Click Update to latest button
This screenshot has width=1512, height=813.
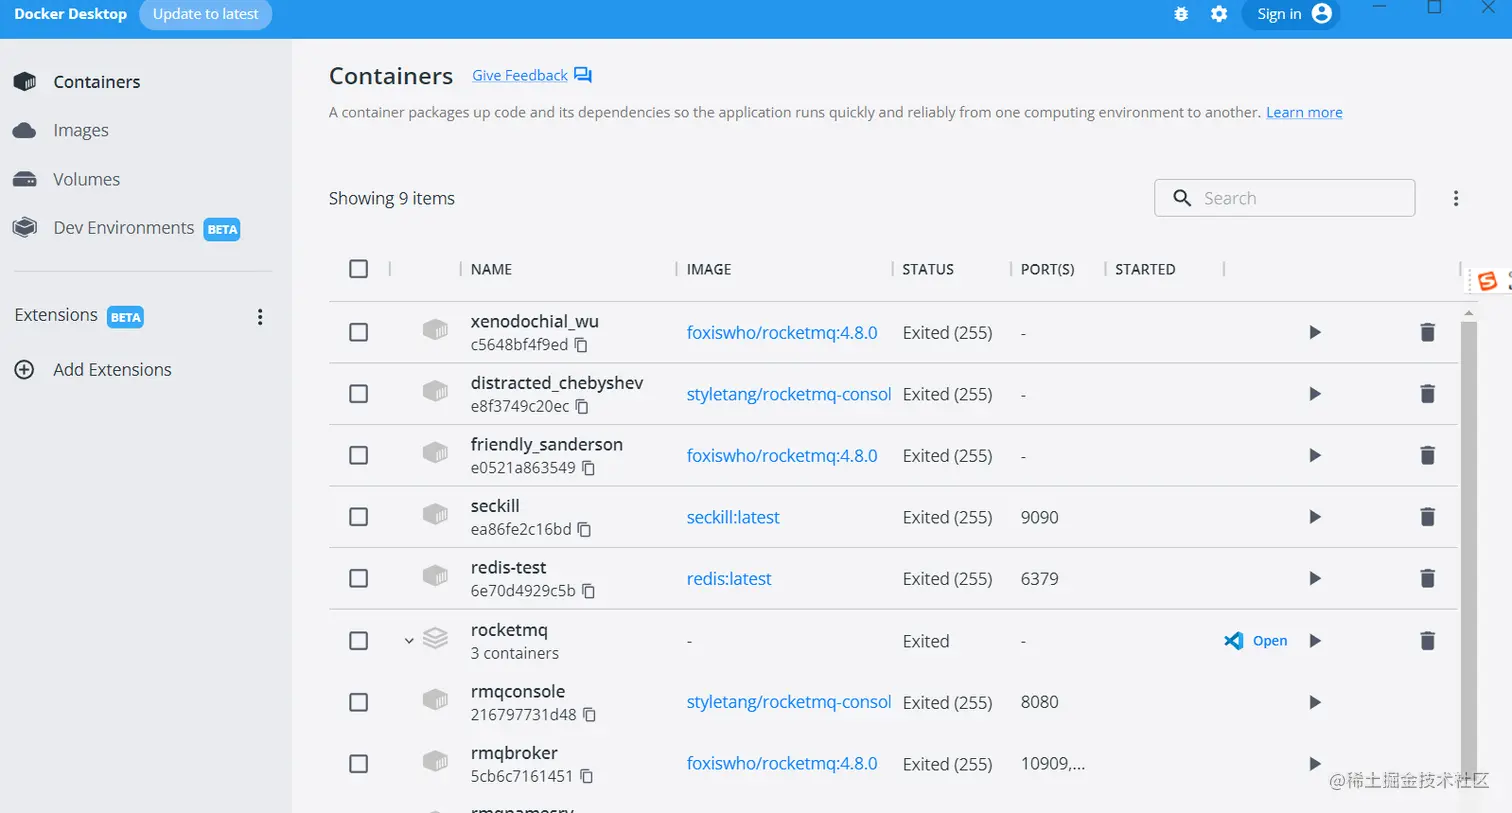click(x=205, y=14)
